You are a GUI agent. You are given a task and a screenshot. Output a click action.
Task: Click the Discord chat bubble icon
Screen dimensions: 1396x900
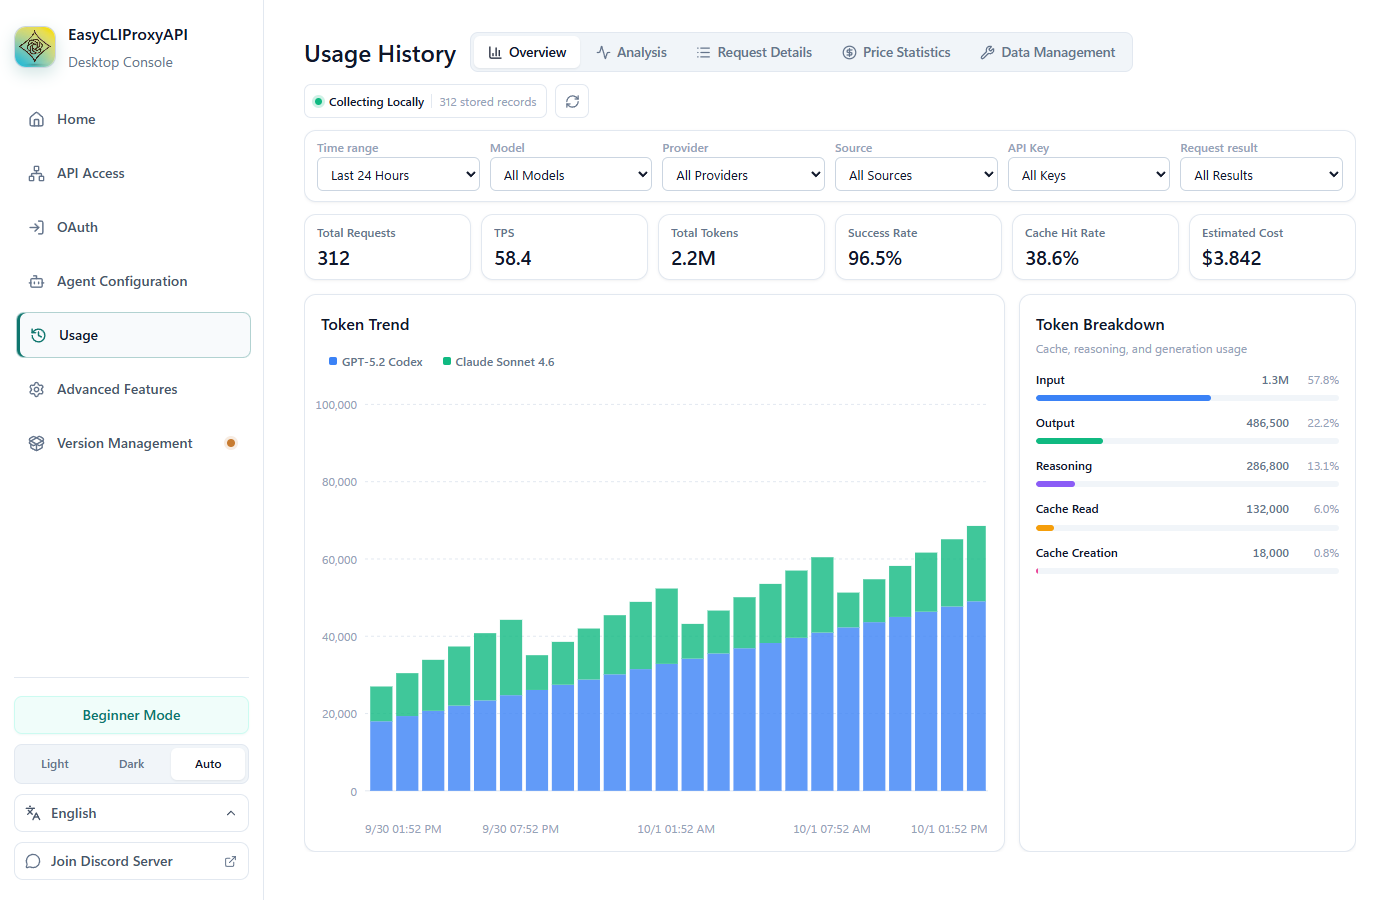33,861
